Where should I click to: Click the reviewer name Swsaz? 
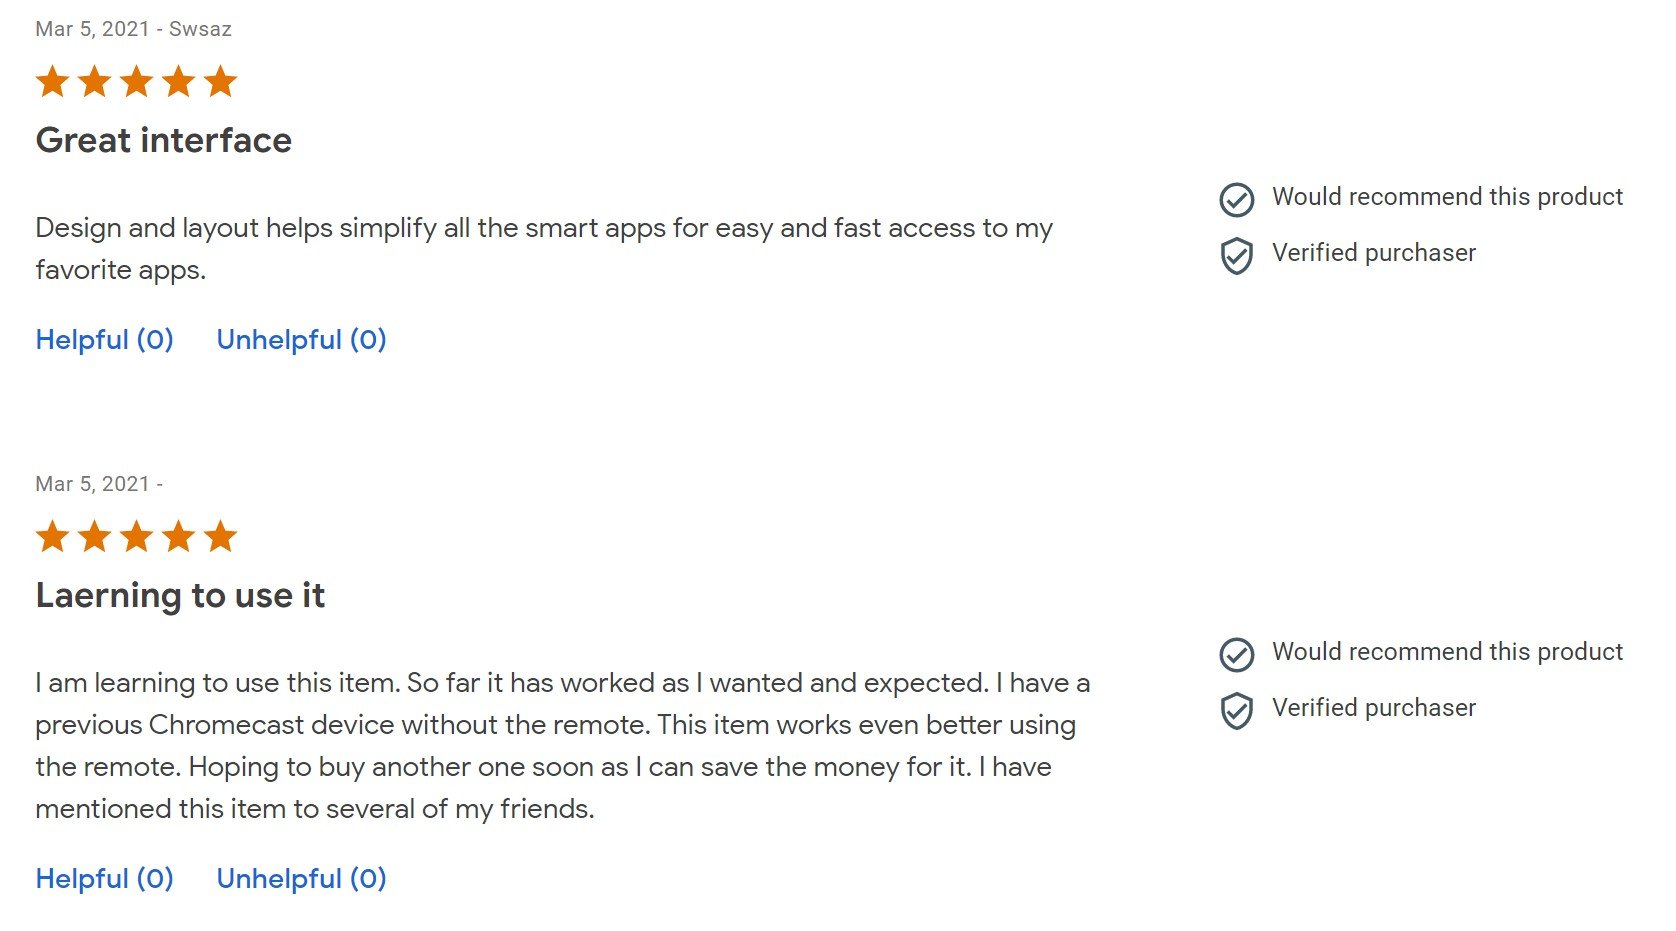pos(200,29)
